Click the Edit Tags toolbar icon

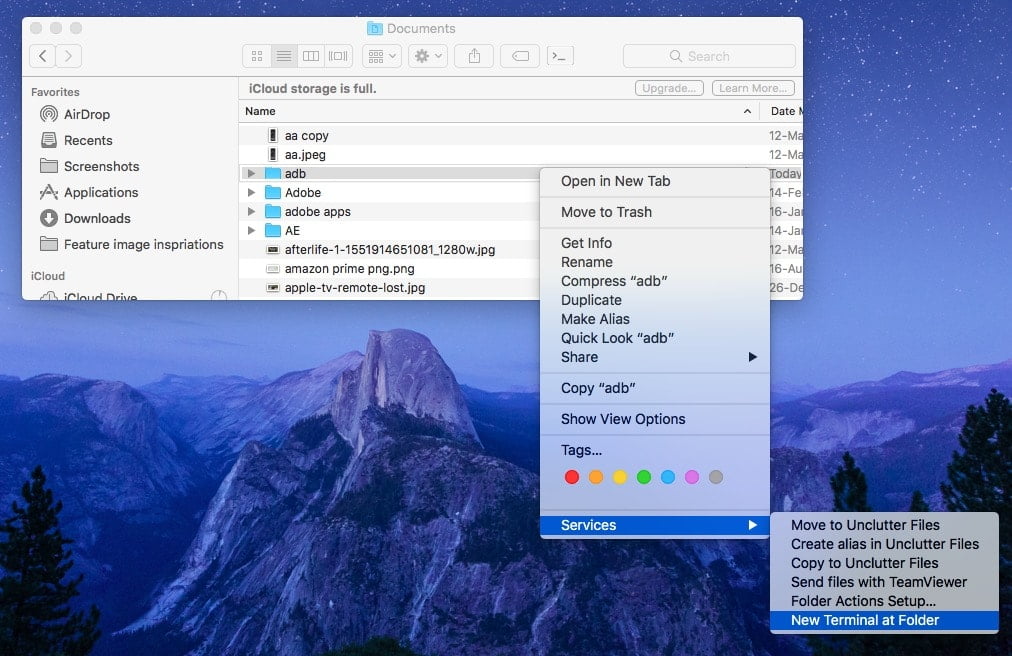tap(519, 55)
